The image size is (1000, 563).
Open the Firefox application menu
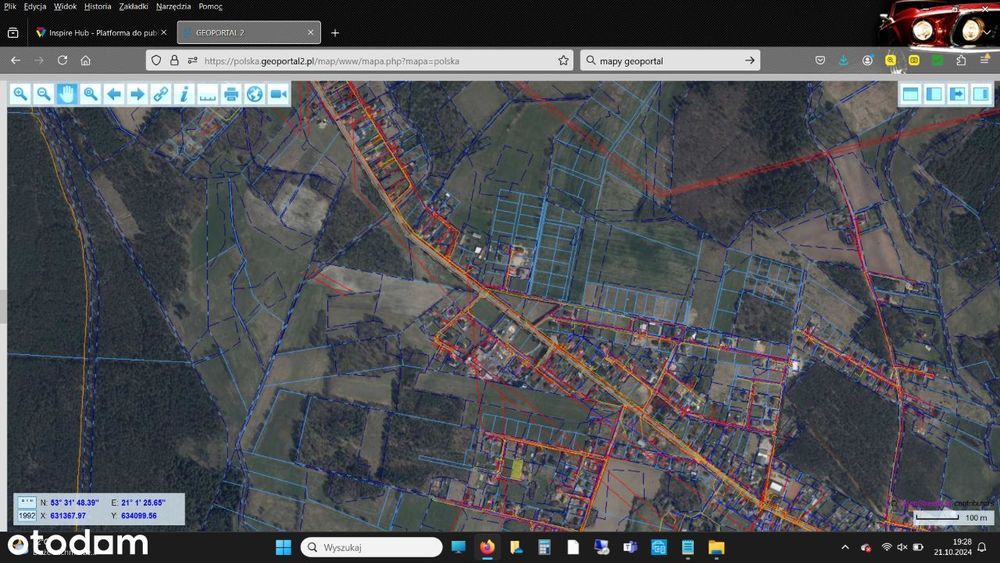tap(985, 61)
